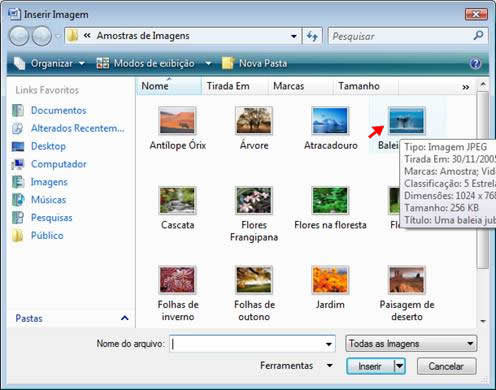Select the Paisagem de deserto thumbnail
Image resolution: width=496 pixels, height=390 pixels.
point(407,280)
